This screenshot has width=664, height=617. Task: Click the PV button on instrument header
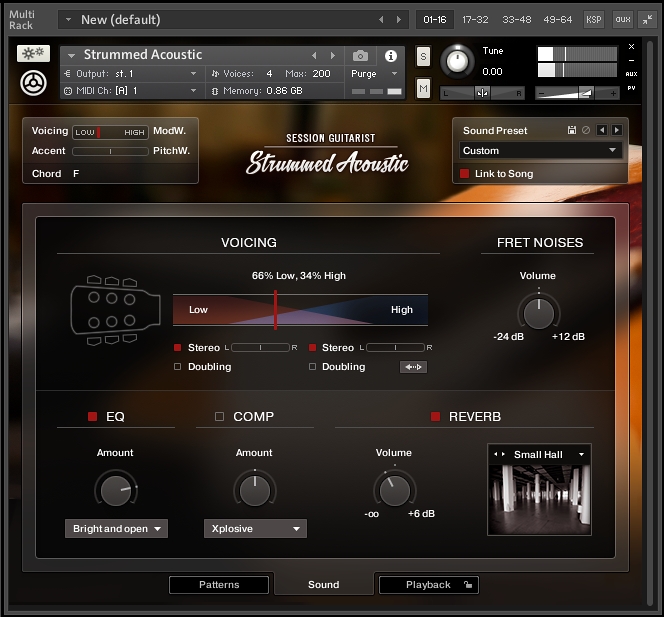(x=631, y=88)
